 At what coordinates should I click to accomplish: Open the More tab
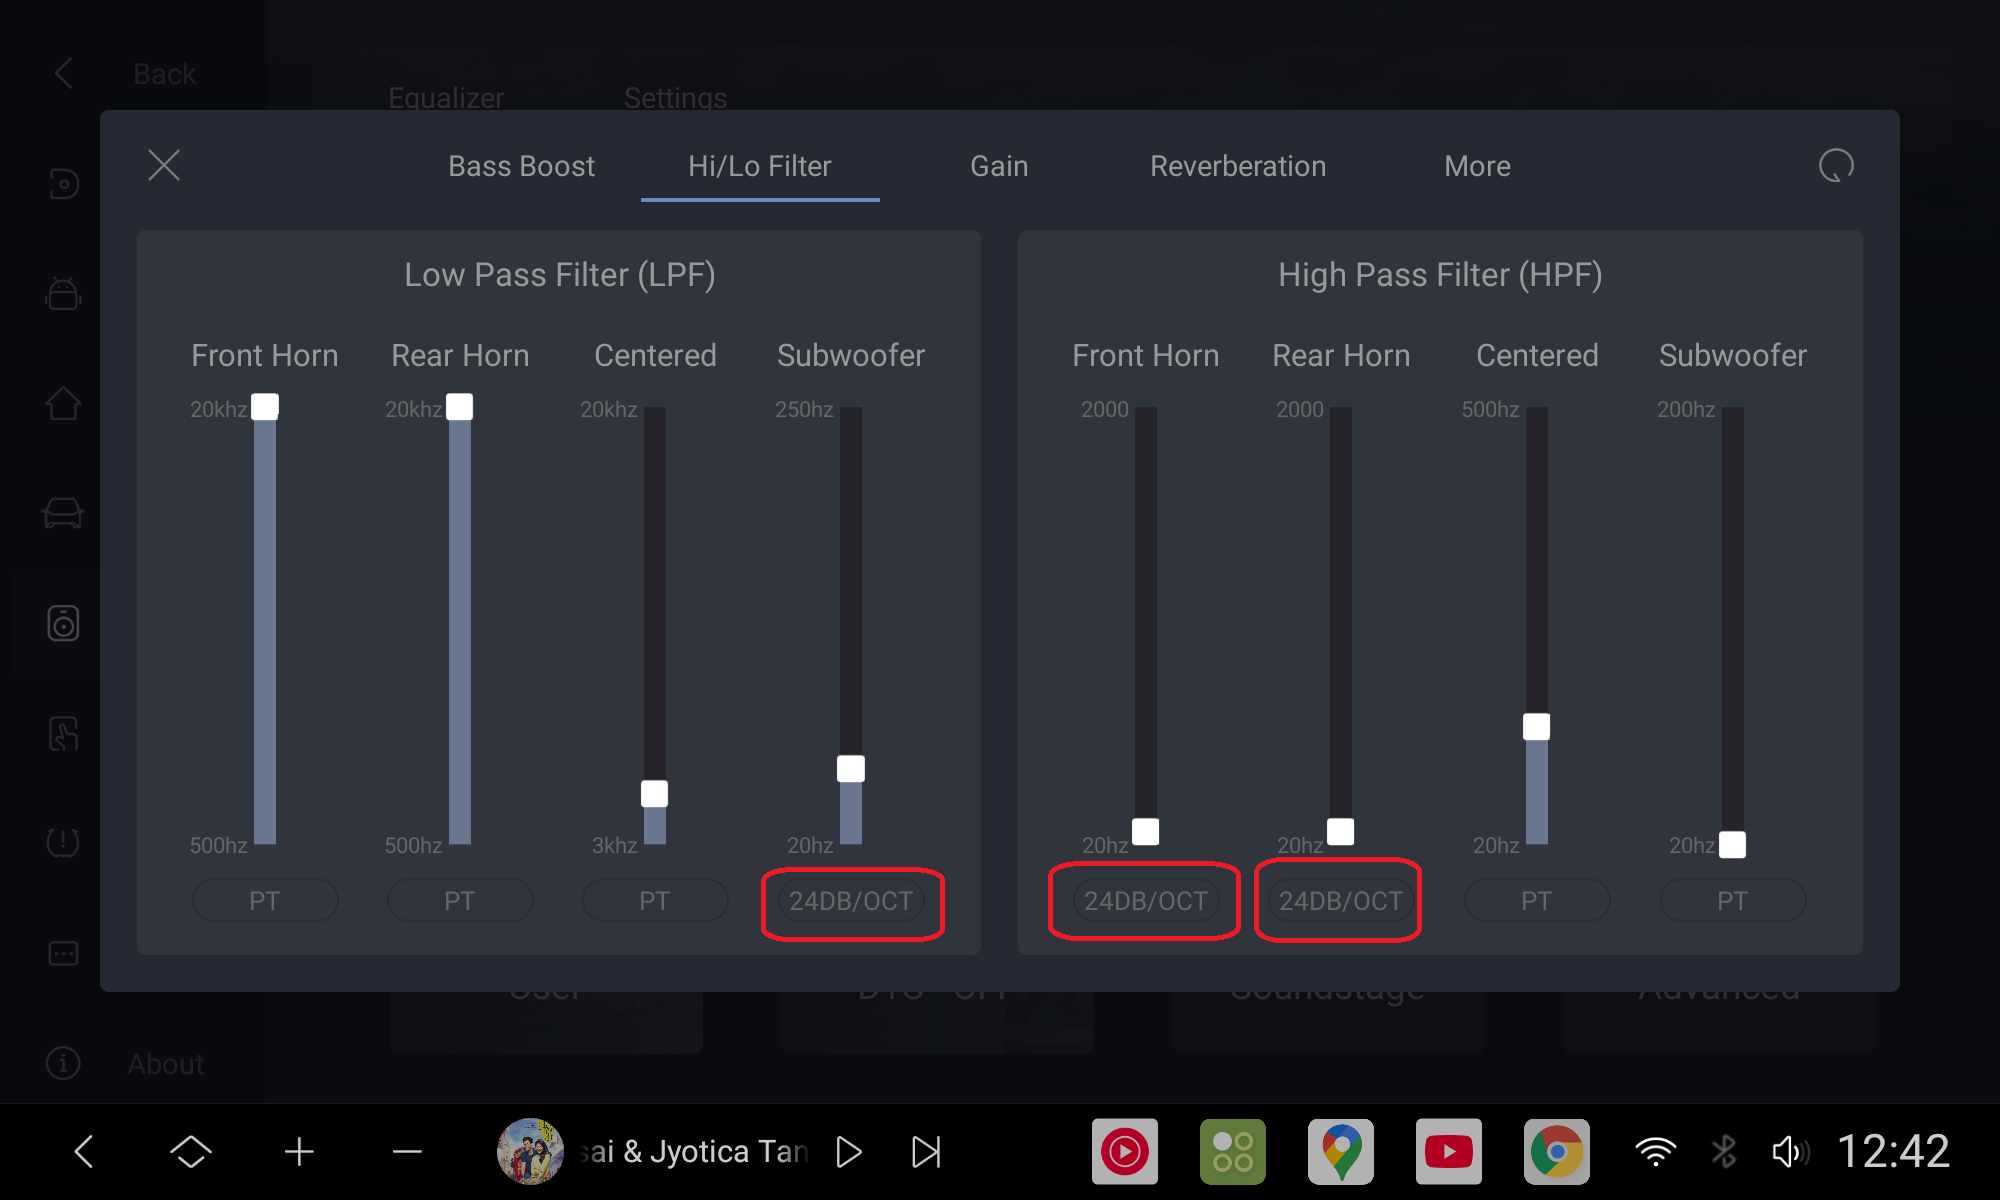[x=1477, y=166]
